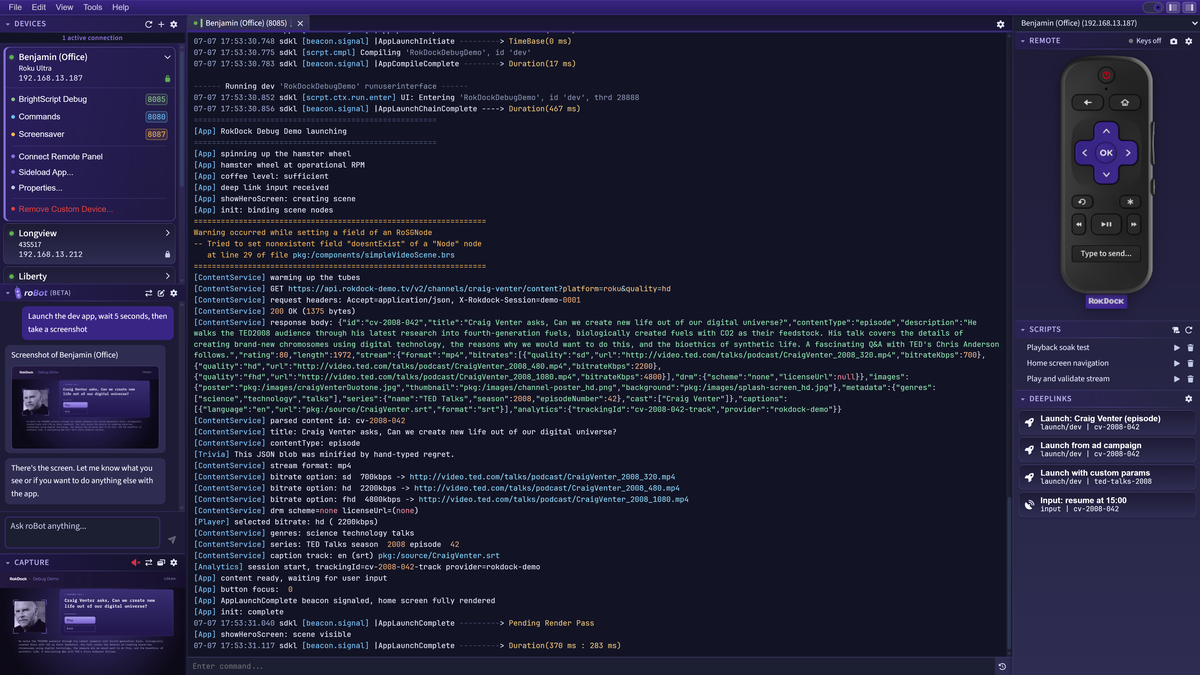Viewport: 1200px width, 675px height.
Task: Collapse the Benjamin (Office) device card
Action: point(168,57)
